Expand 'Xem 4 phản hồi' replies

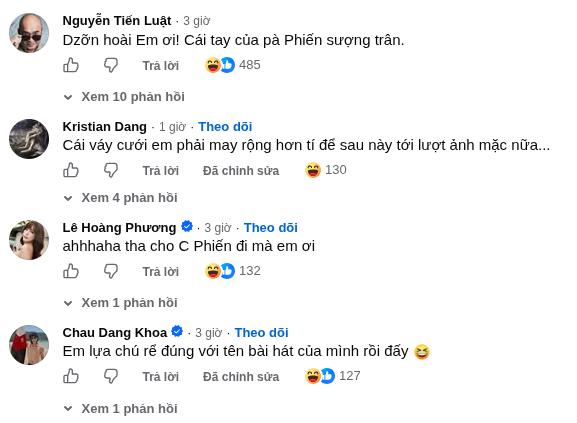point(120,198)
